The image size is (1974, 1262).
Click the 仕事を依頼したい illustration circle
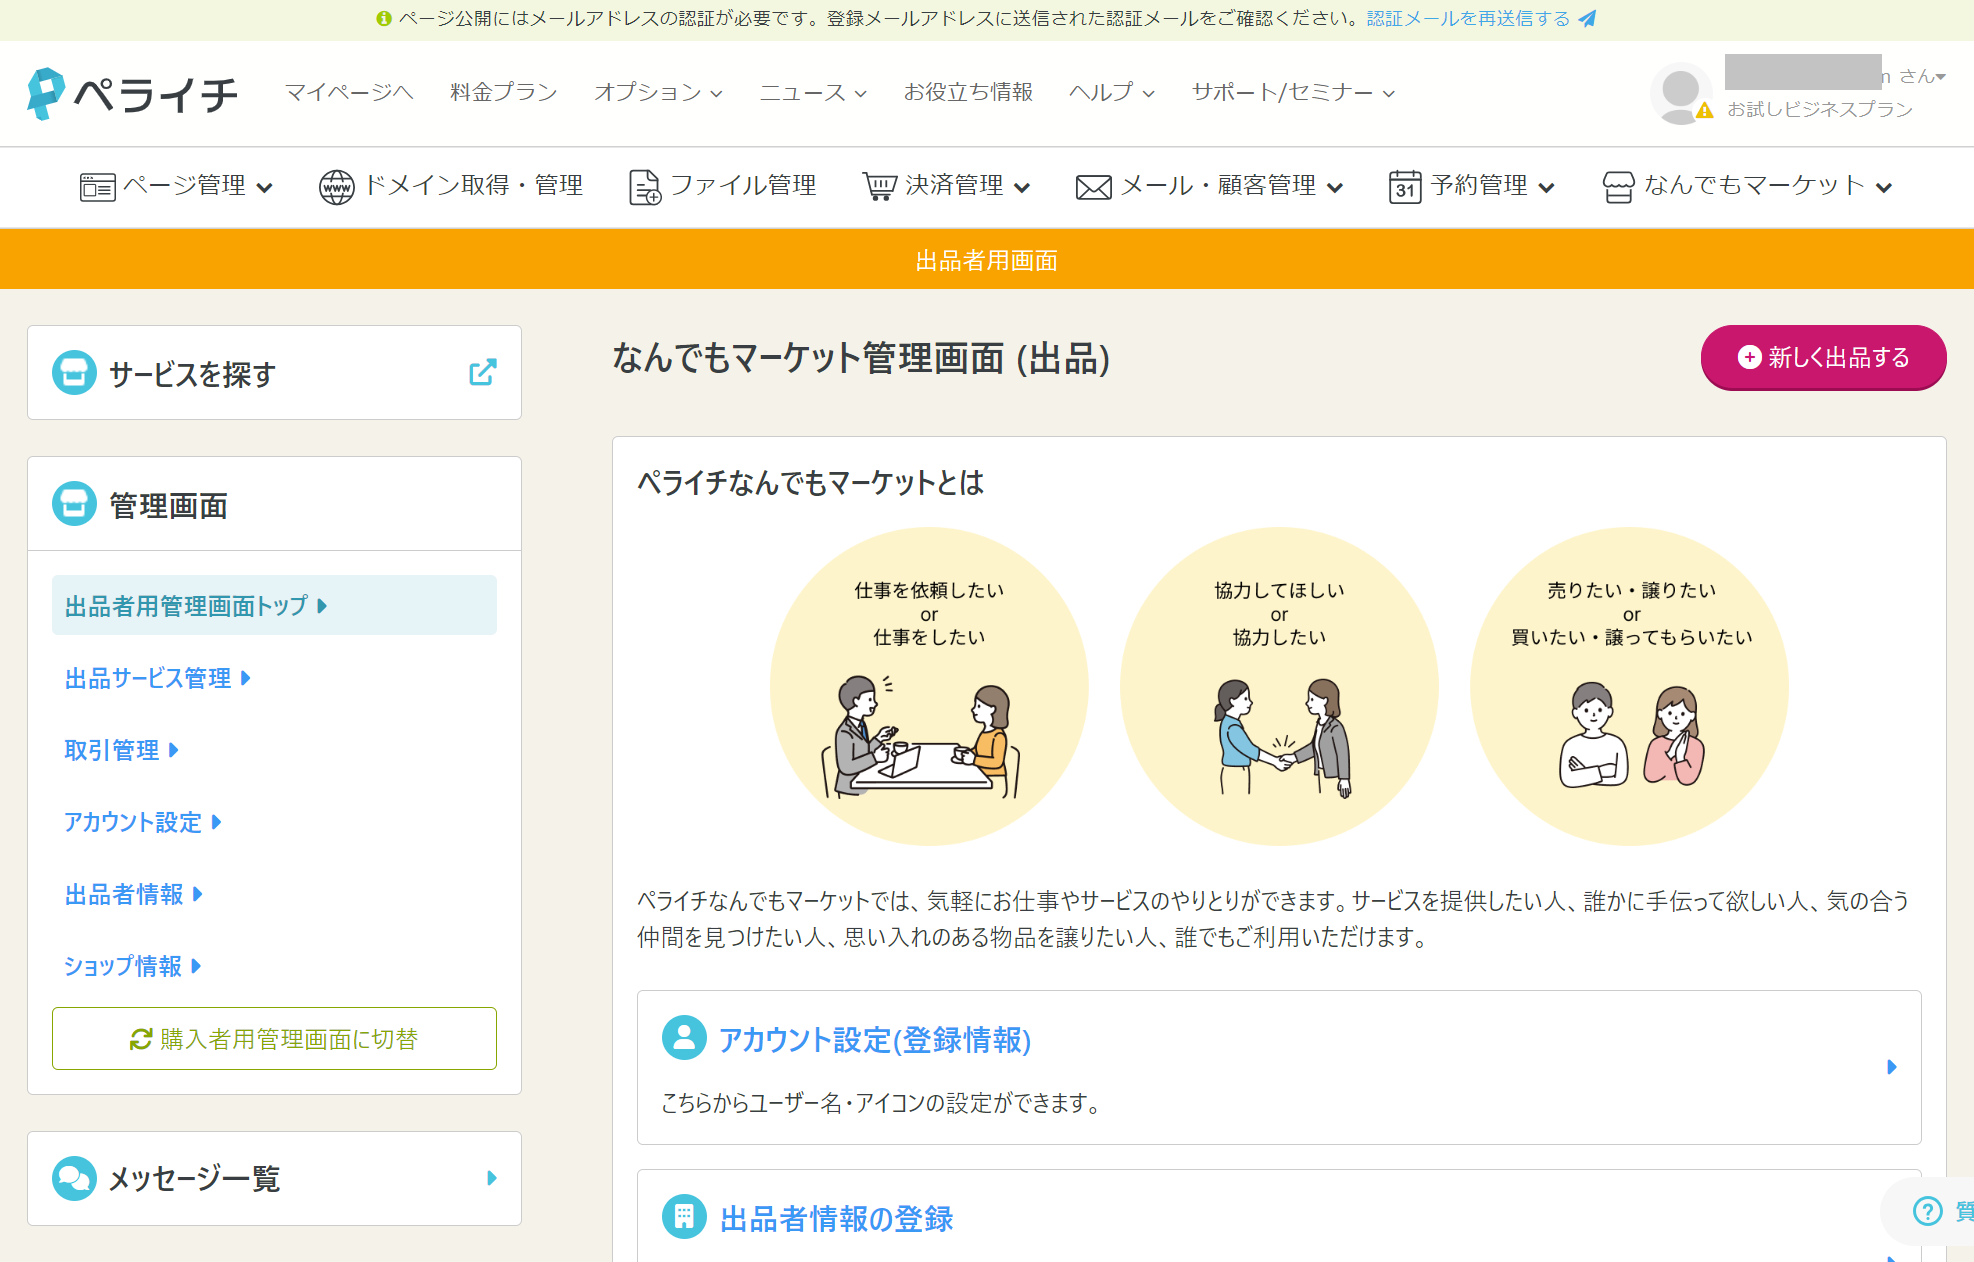929,686
